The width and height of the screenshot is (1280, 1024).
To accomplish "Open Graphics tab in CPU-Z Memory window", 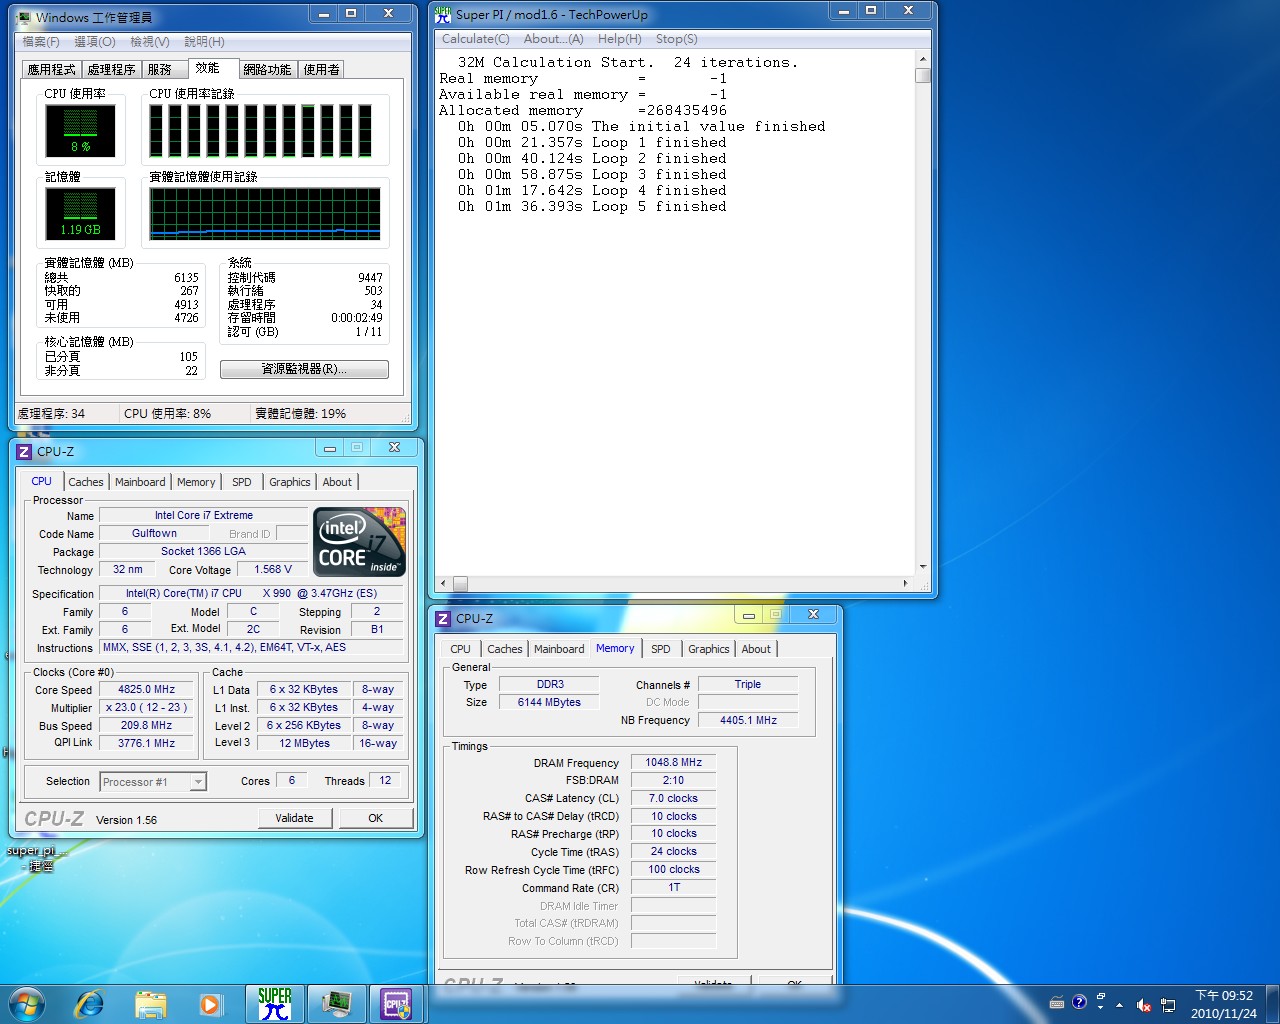I will [709, 649].
